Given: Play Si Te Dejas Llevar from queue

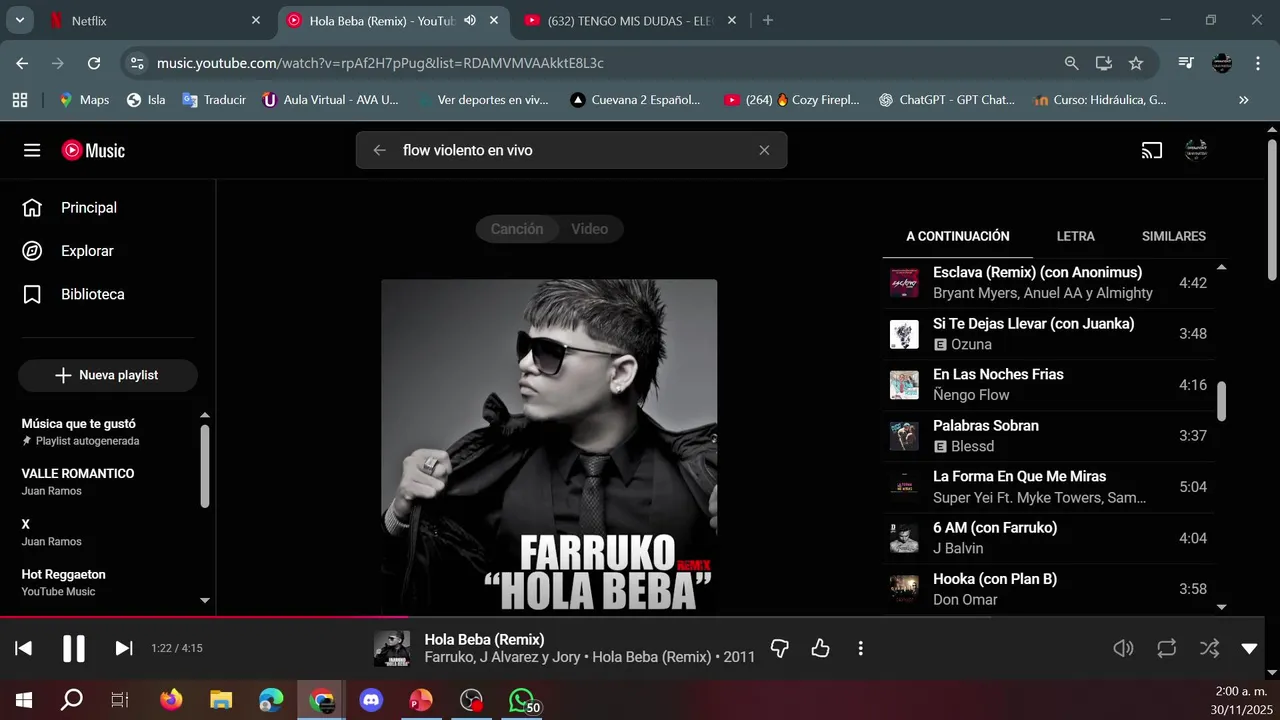Looking at the screenshot, I should (1048, 334).
